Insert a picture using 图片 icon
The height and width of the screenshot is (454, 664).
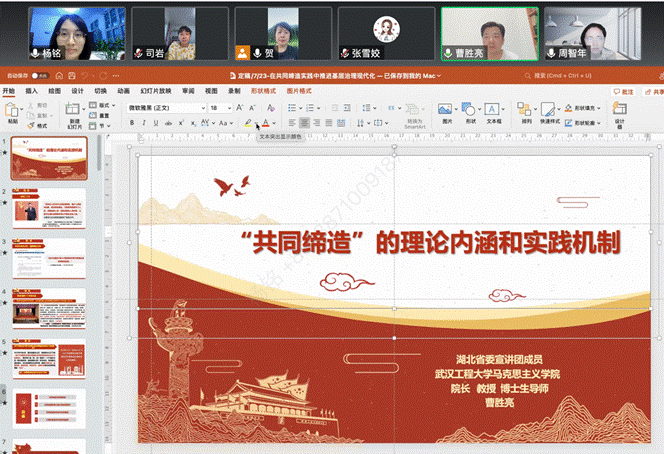tap(445, 109)
